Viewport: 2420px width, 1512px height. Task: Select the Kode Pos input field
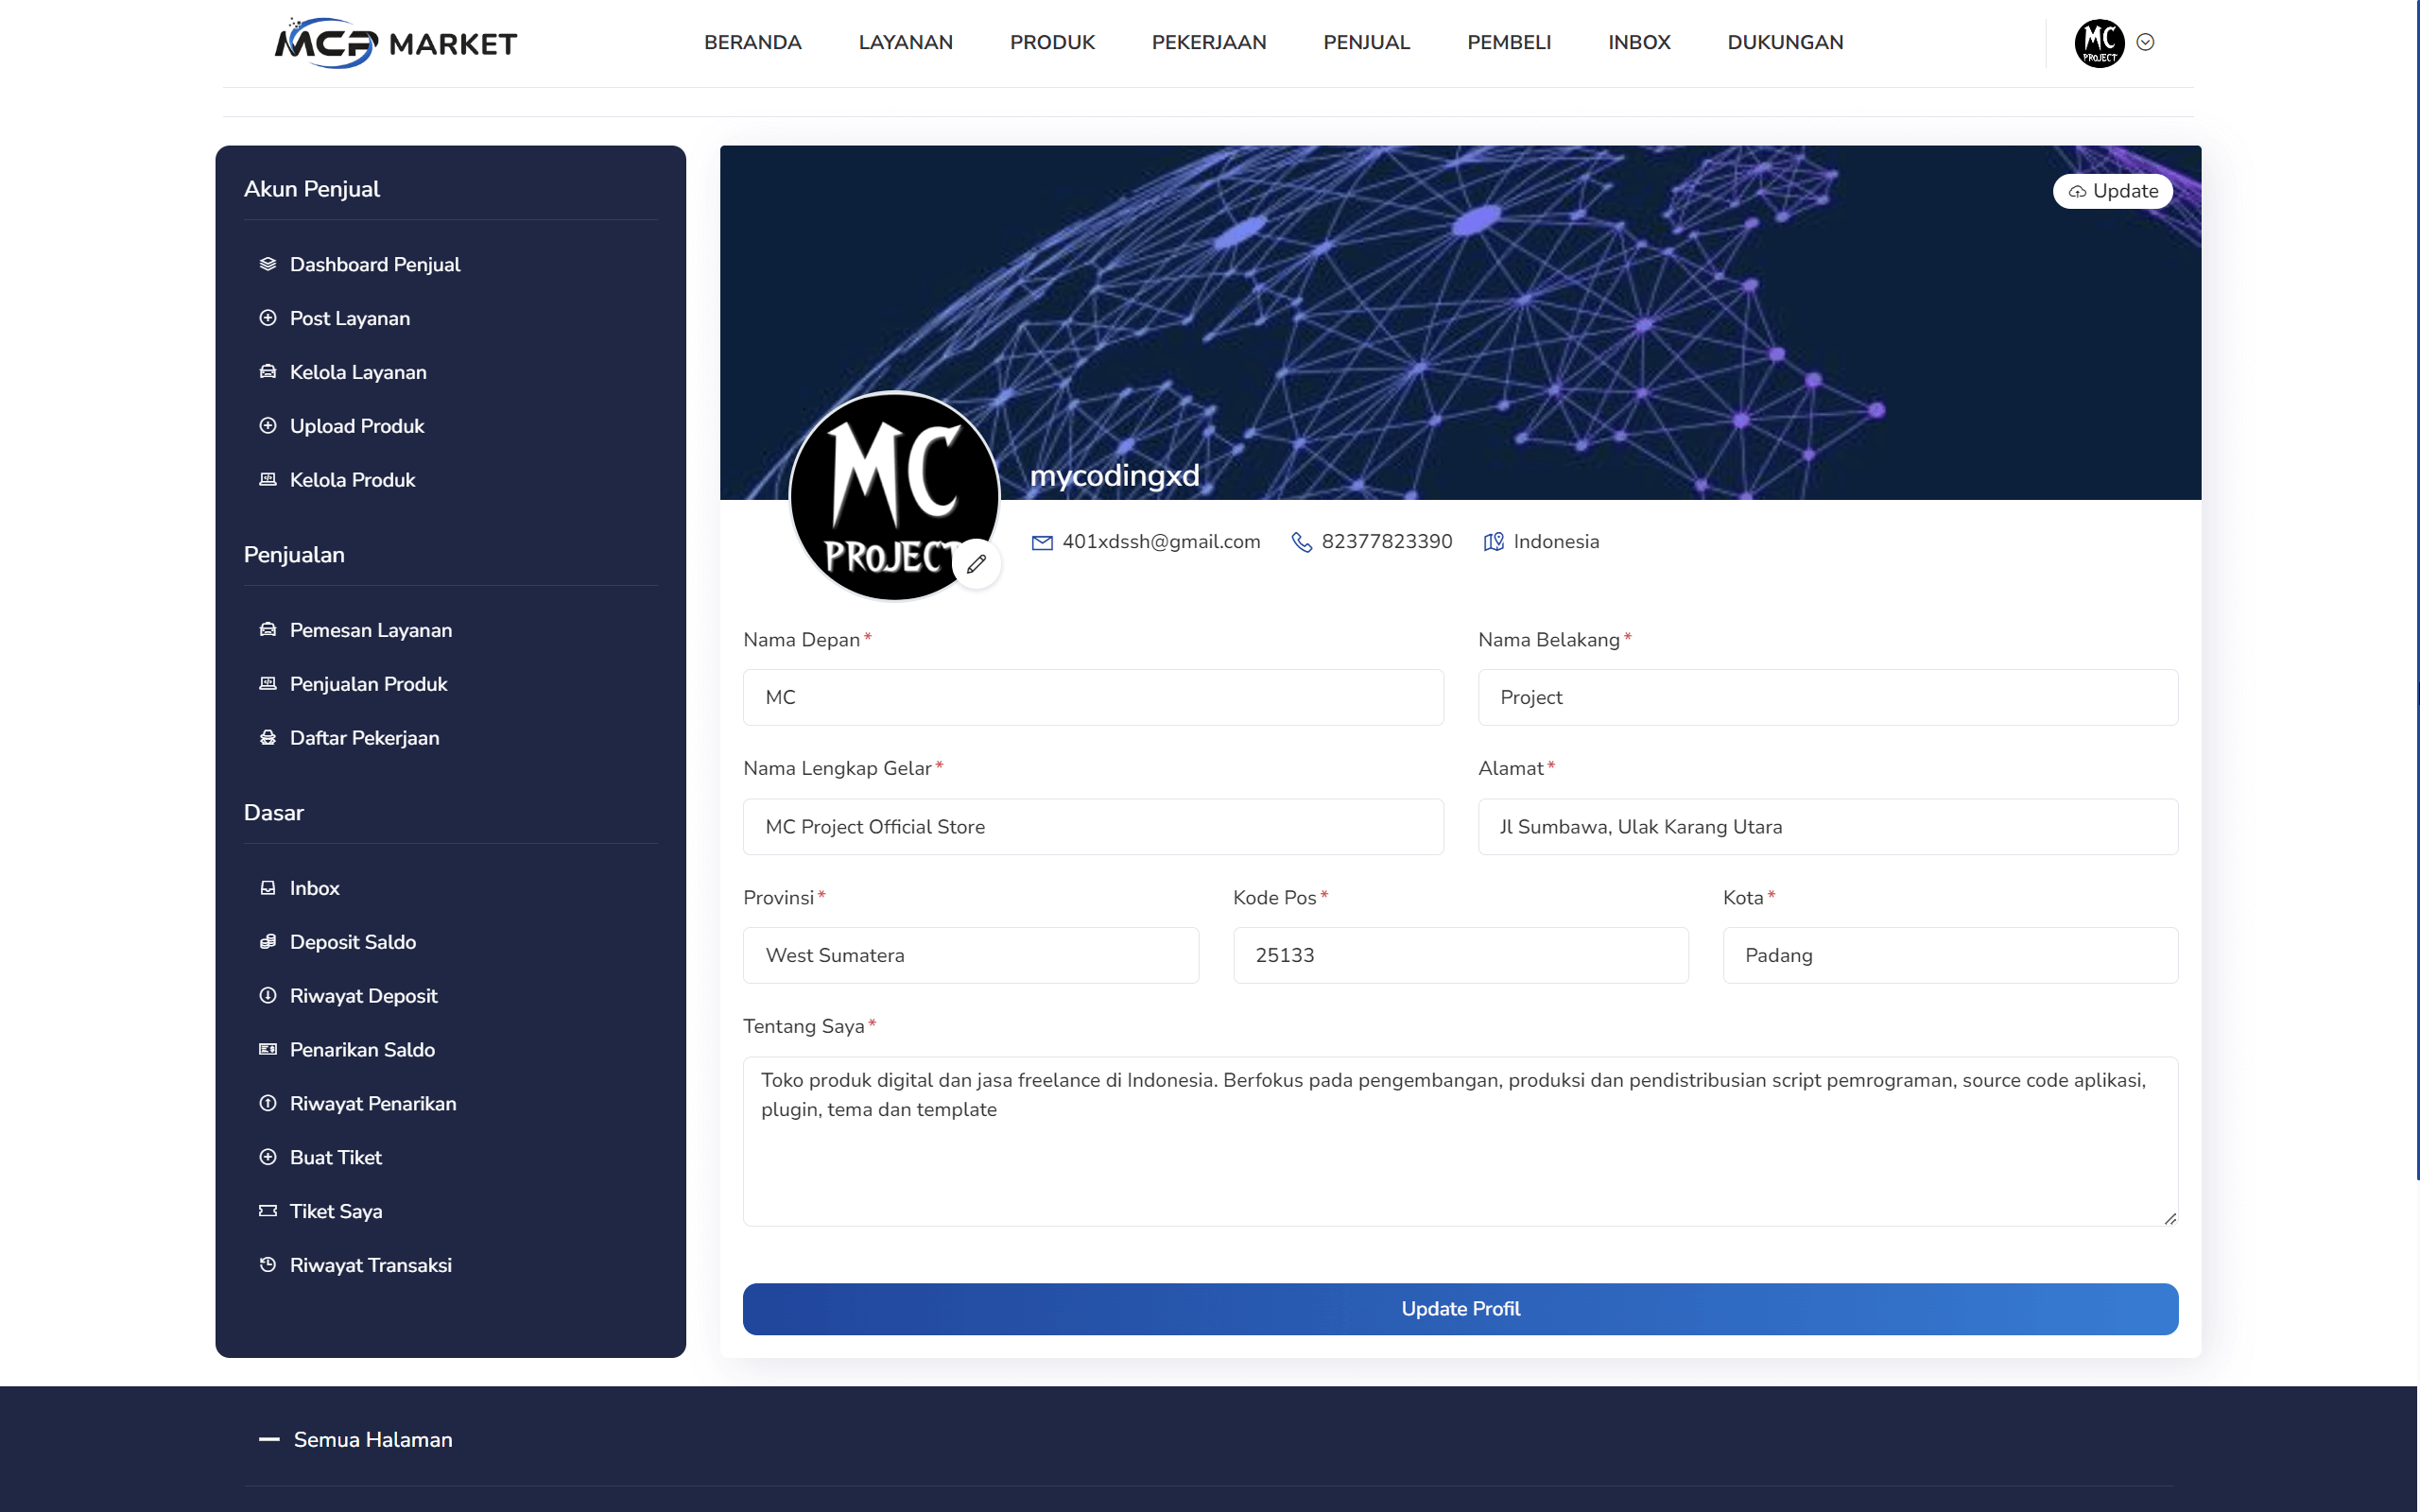point(1461,955)
